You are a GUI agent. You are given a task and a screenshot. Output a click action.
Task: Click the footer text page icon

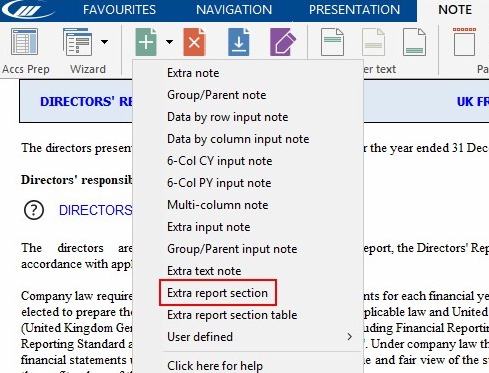pos(414,42)
